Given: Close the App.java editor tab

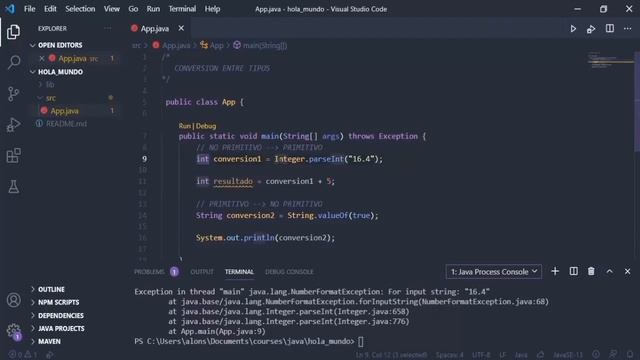Looking at the screenshot, I should [x=181, y=28].
